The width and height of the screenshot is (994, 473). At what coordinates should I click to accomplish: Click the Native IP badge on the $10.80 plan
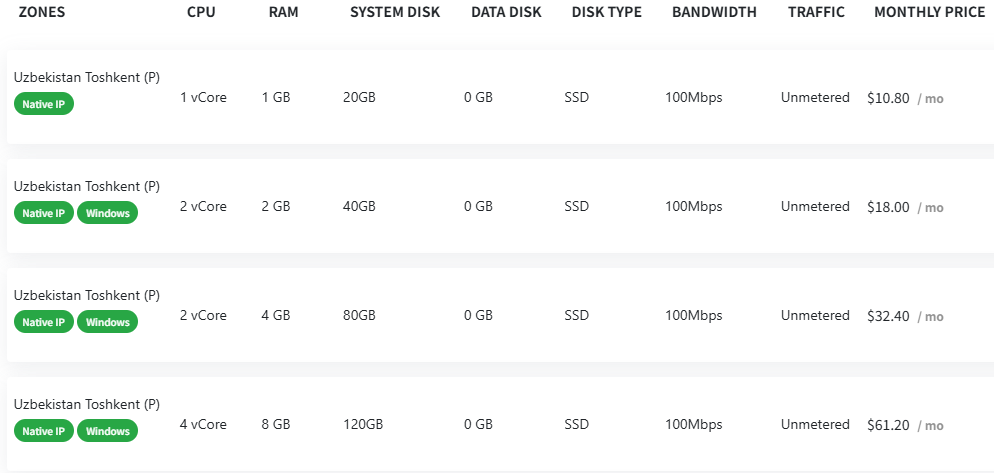(x=44, y=103)
